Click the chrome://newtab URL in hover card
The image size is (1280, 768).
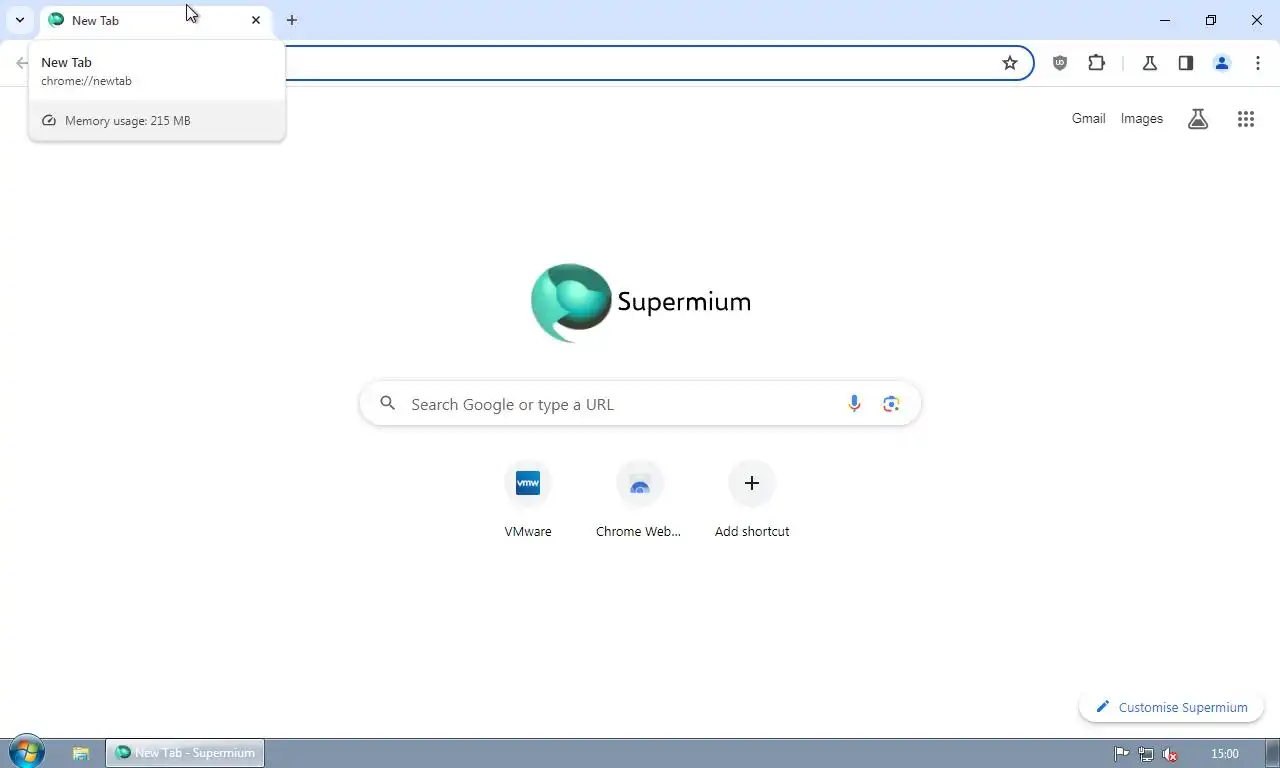(86, 81)
